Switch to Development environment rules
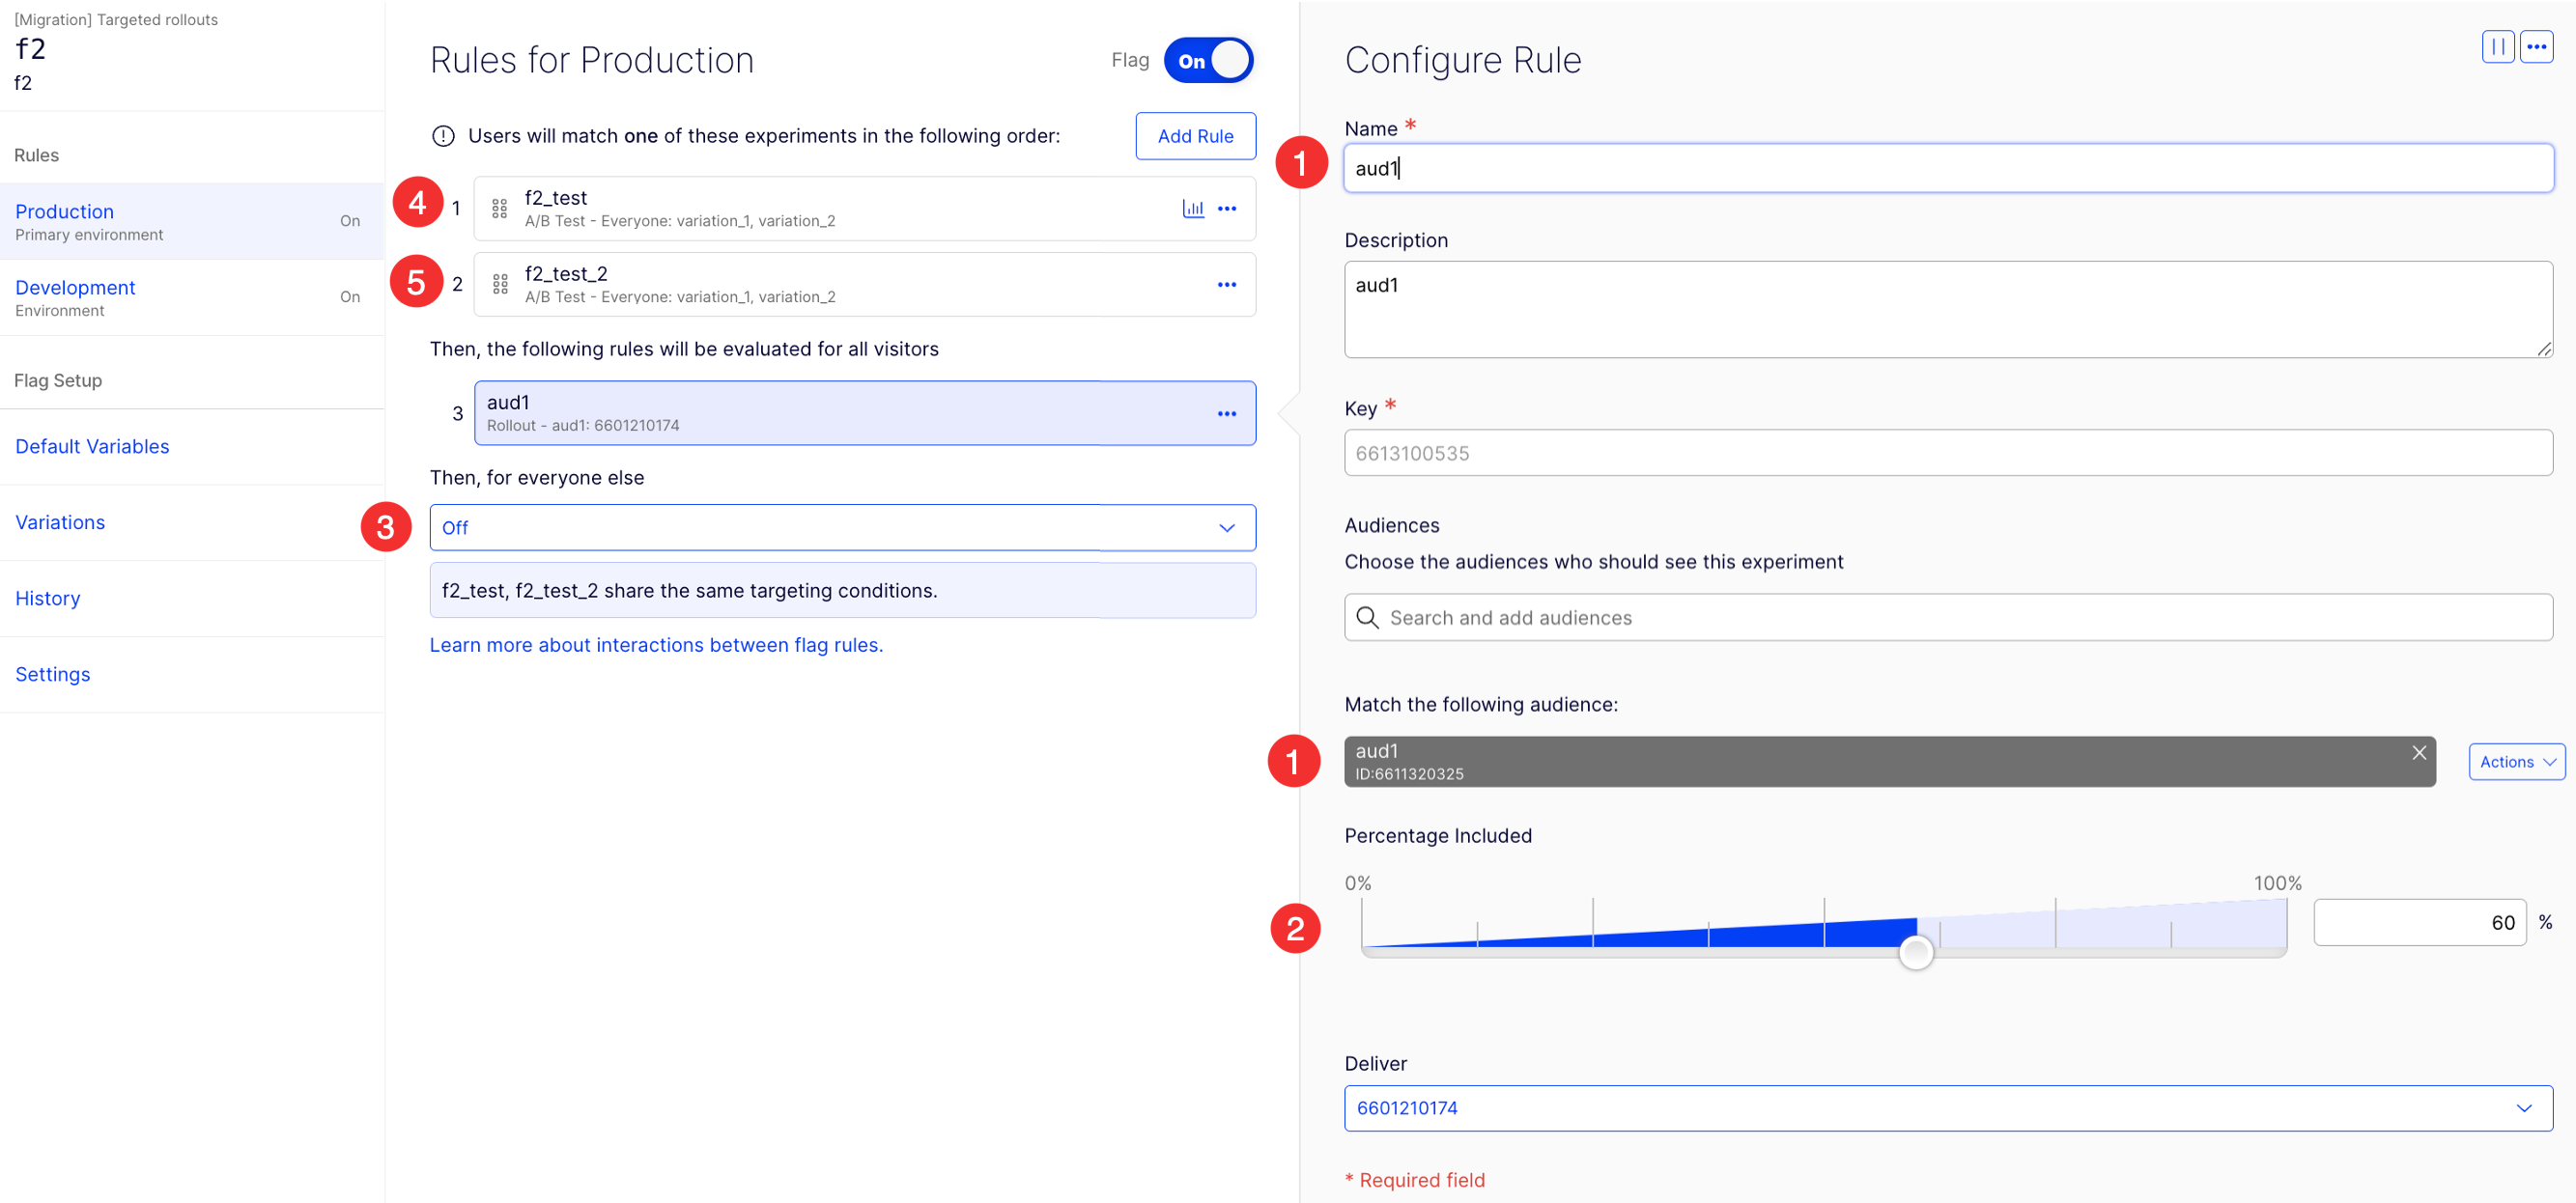 75,288
